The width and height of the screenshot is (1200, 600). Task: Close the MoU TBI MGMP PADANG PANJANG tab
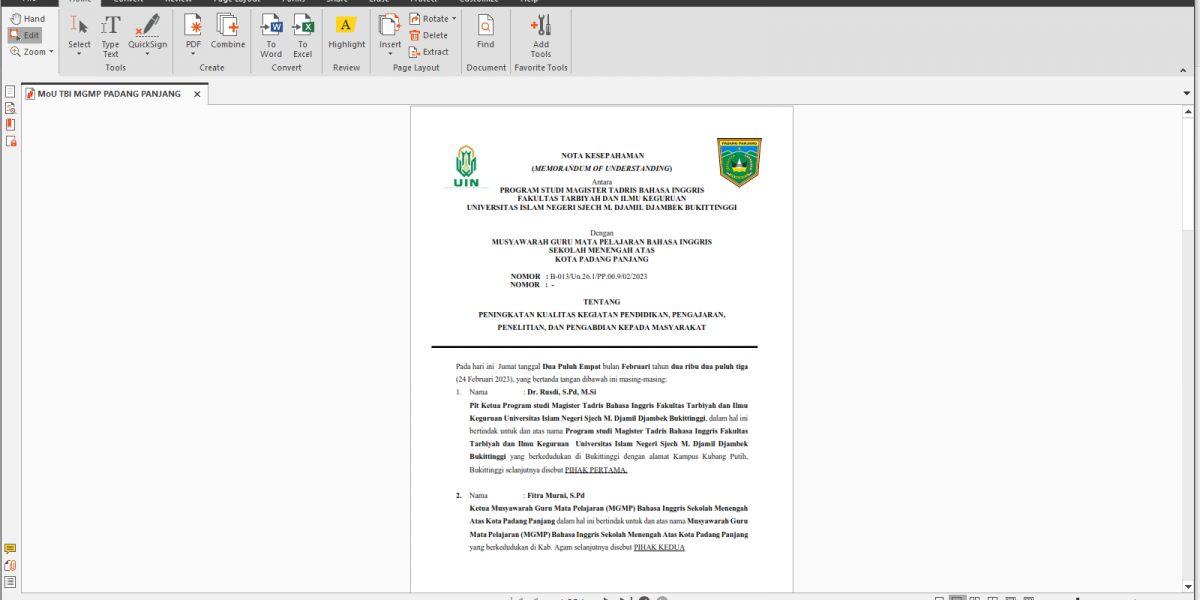point(198,95)
